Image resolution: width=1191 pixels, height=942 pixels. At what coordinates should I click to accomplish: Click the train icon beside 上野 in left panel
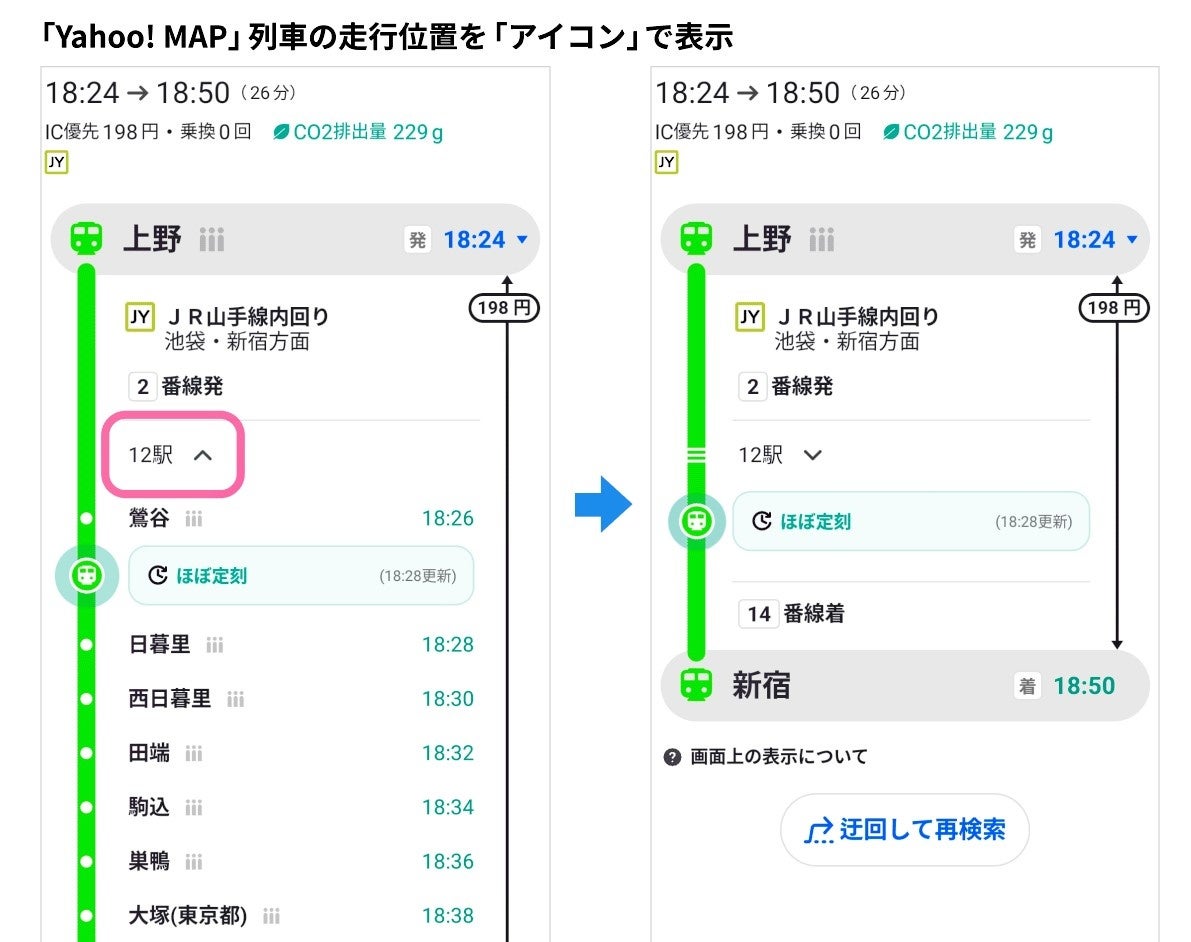pyautogui.click(x=87, y=238)
